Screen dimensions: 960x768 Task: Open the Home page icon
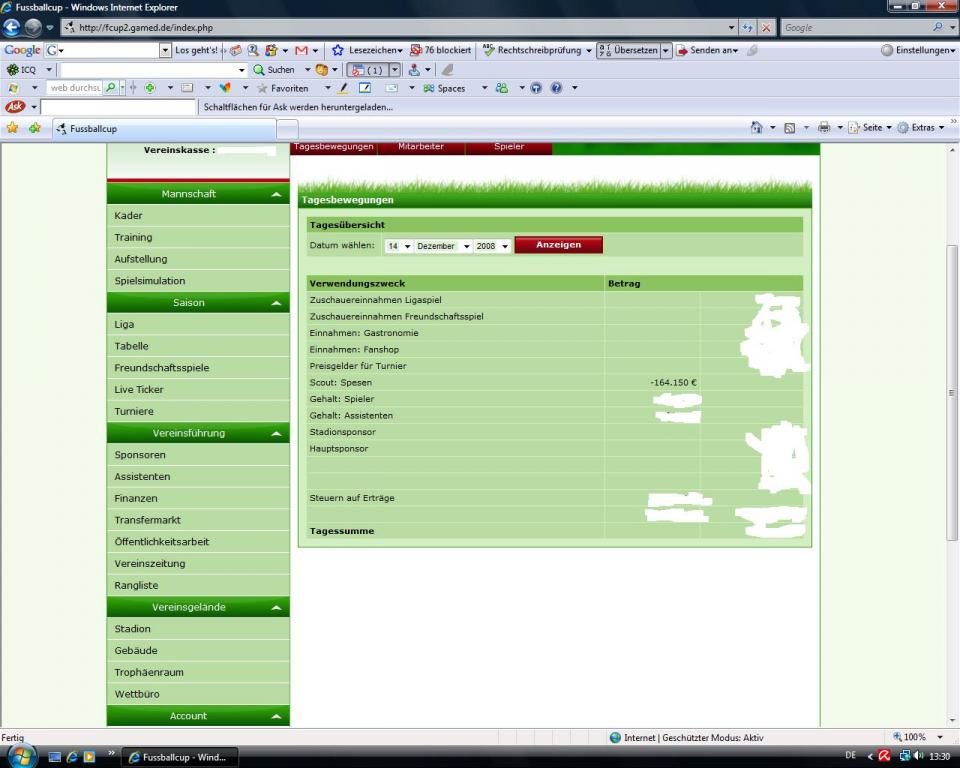coord(758,128)
